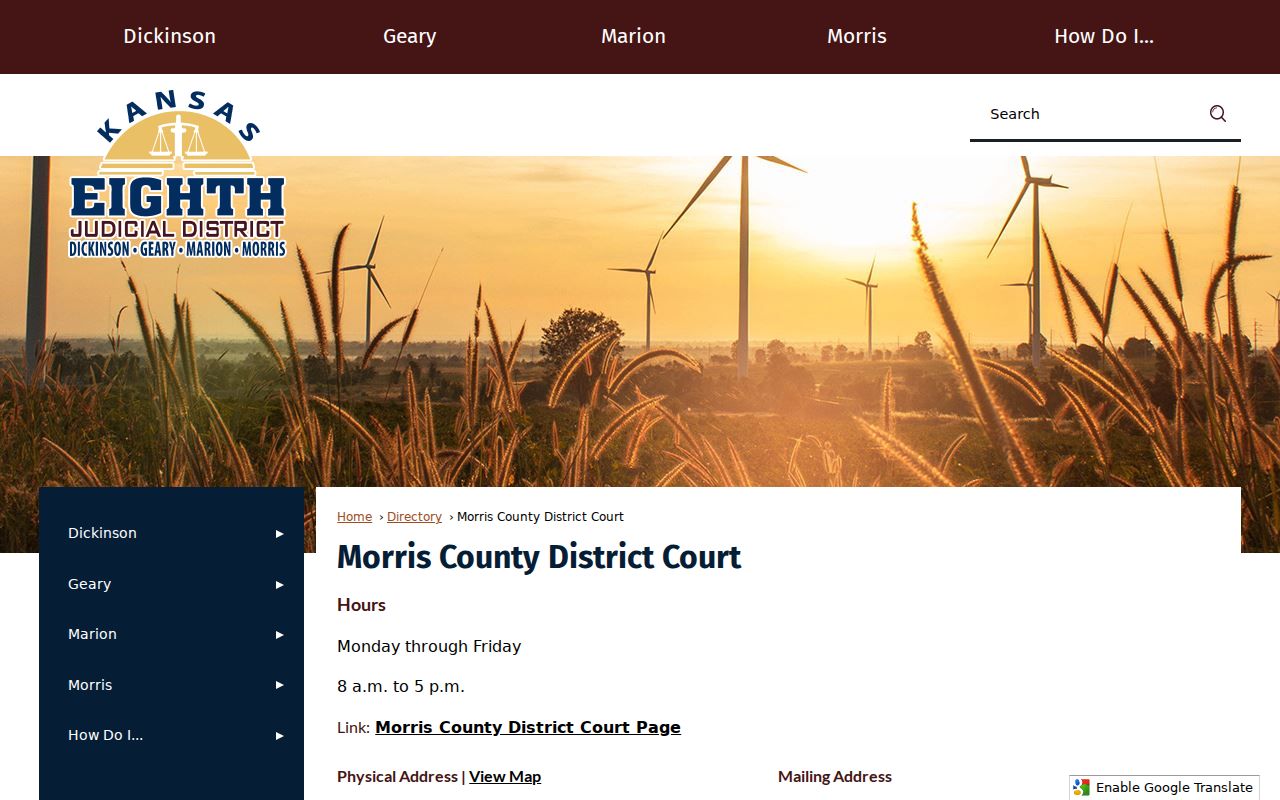Click the '8 a.m. to 5 p.m.' text
Image resolution: width=1280 pixels, height=800 pixels.
click(401, 686)
